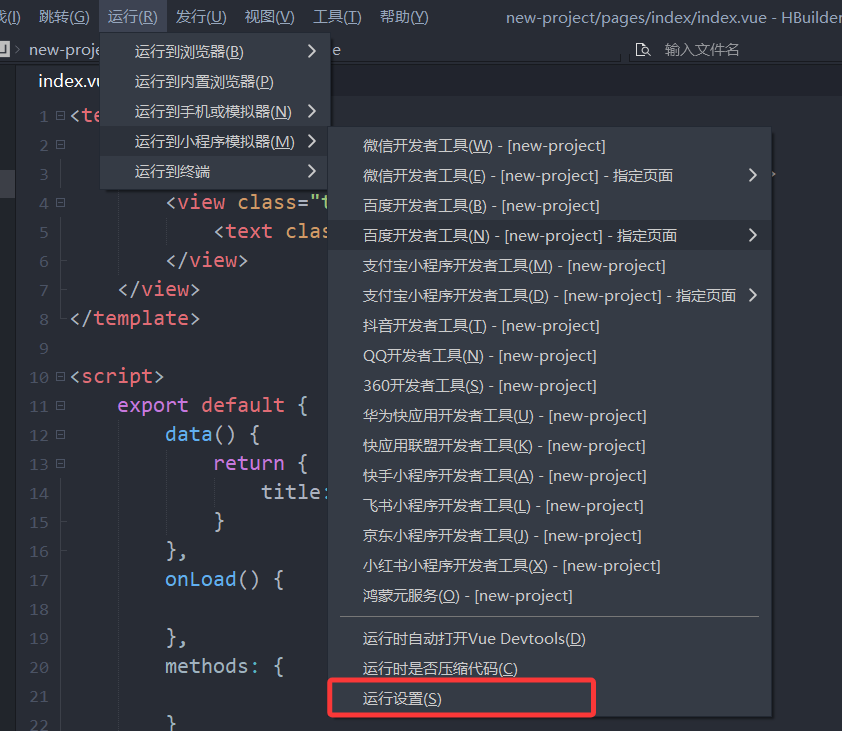Expand arrow of 百度开发者工具(N) 指定页面
Screen dimensions: 842x731
[x=753, y=235]
